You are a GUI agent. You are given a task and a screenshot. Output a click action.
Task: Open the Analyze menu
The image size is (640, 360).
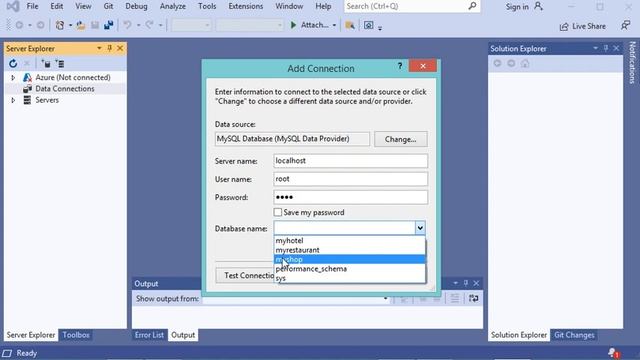coord(173,6)
